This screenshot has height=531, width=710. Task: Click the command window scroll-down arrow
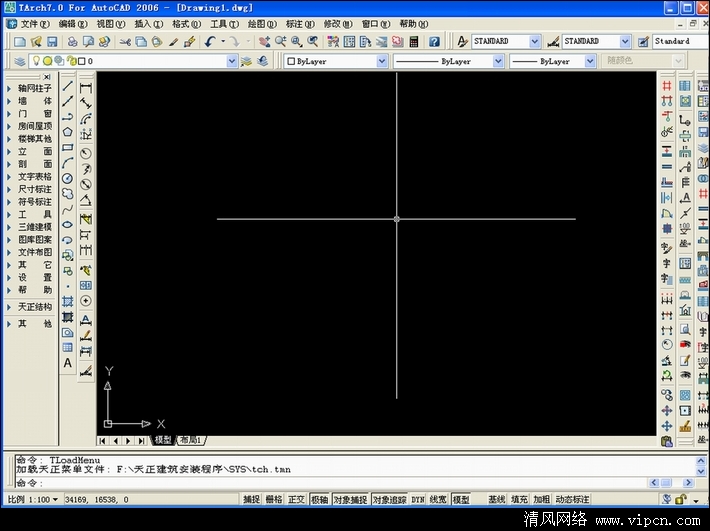(x=700, y=471)
